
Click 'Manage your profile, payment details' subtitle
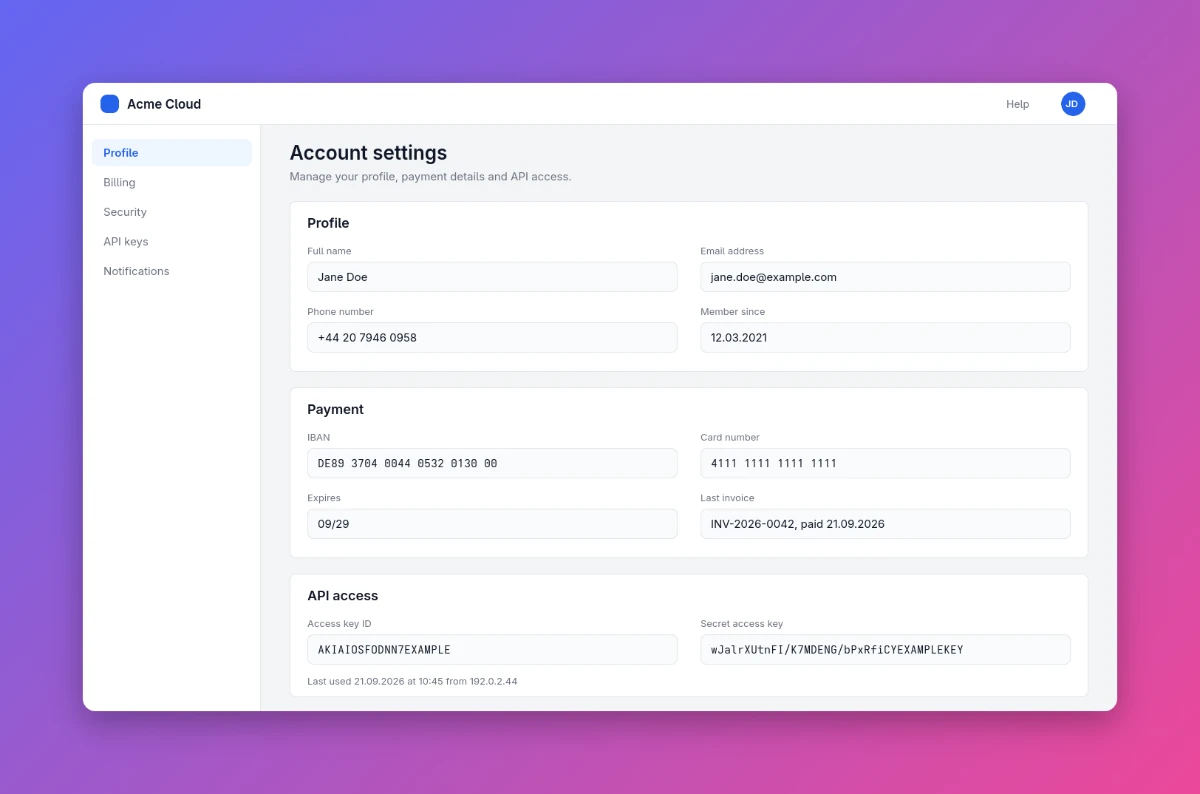[430, 176]
